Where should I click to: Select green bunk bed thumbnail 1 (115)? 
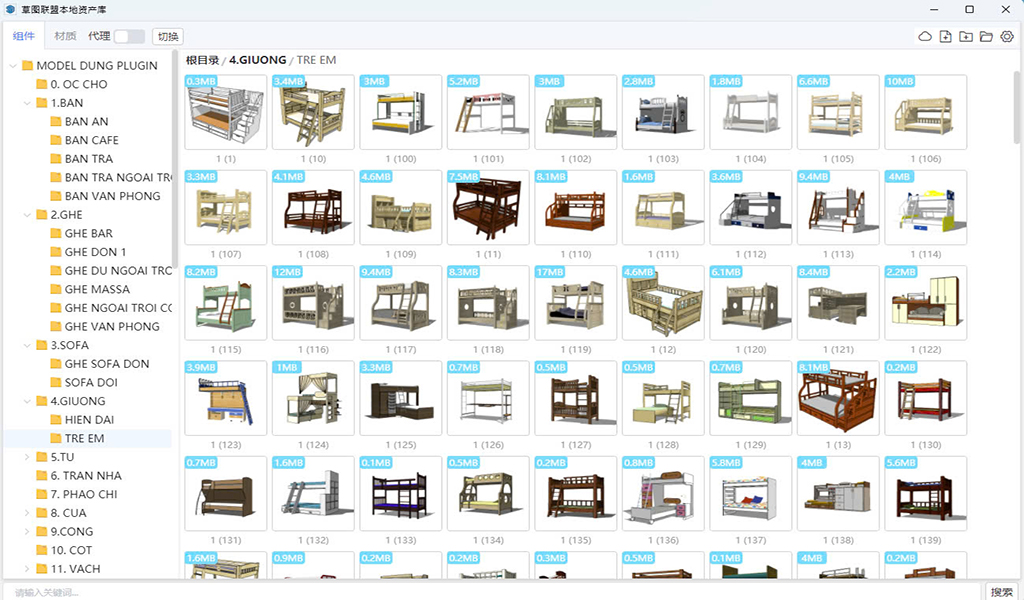(x=226, y=303)
